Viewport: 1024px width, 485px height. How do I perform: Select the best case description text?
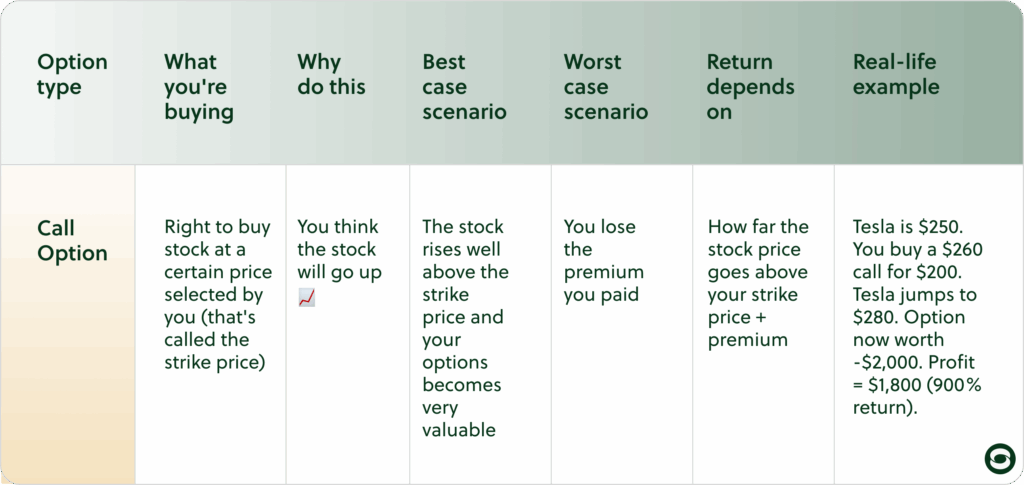(463, 328)
